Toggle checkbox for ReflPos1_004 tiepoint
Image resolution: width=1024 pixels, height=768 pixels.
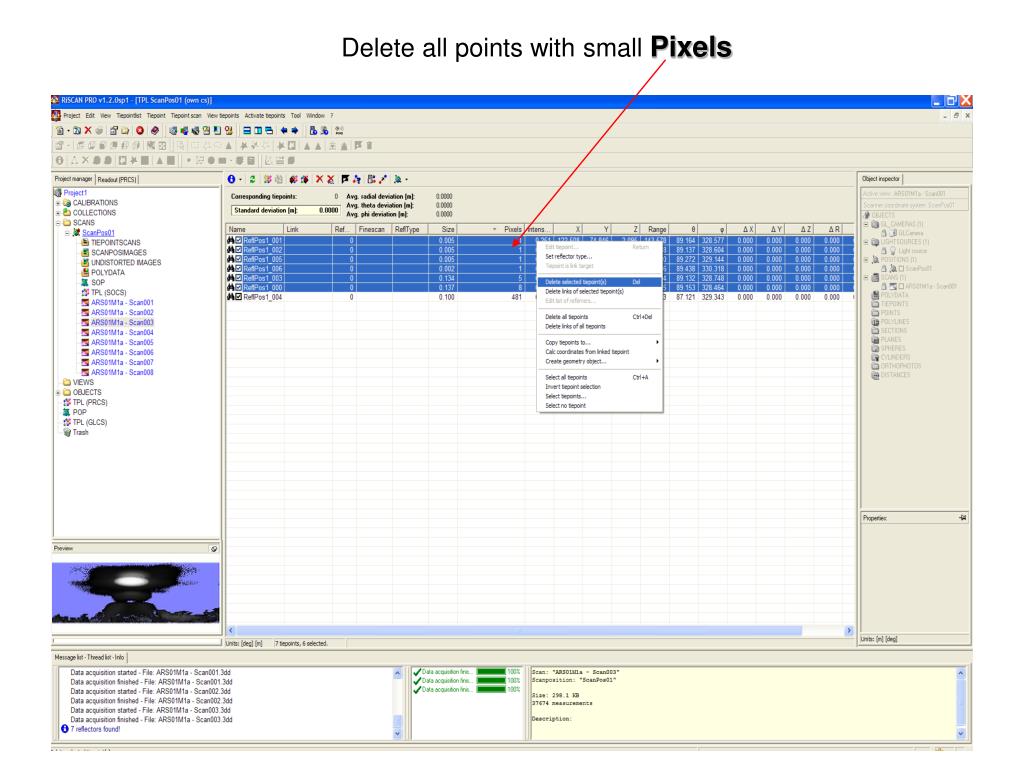238,297
